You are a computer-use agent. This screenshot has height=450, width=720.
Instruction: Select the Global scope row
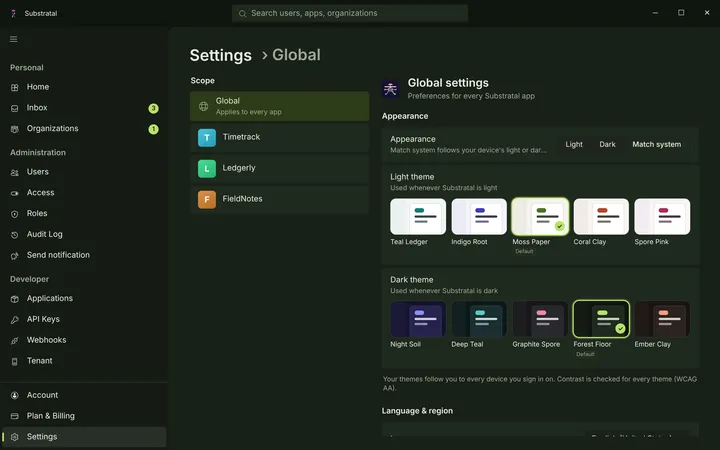pos(279,107)
